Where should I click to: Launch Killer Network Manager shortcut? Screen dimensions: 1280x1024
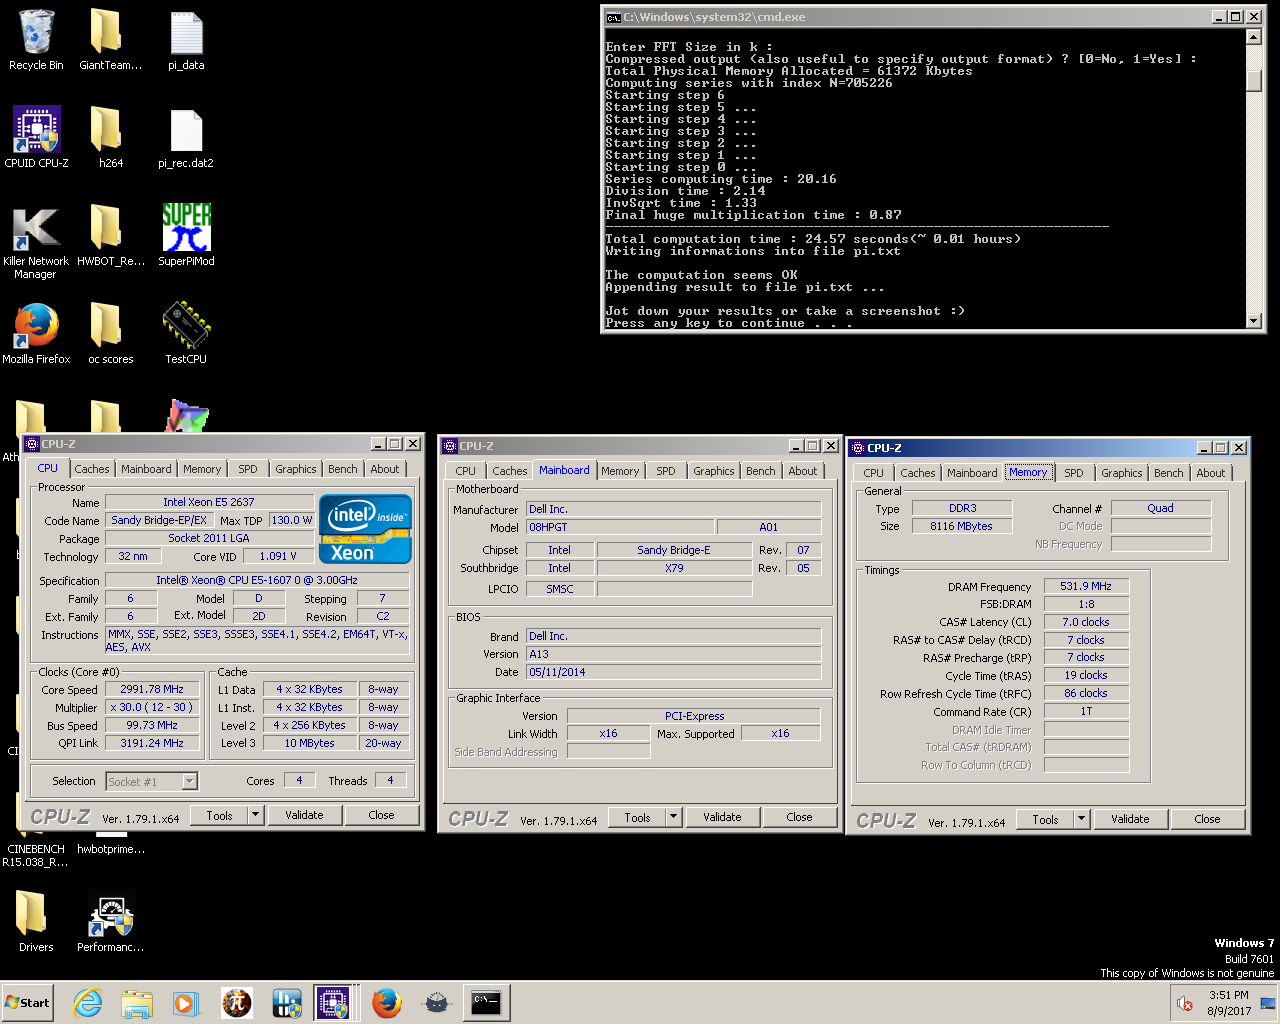36,241
